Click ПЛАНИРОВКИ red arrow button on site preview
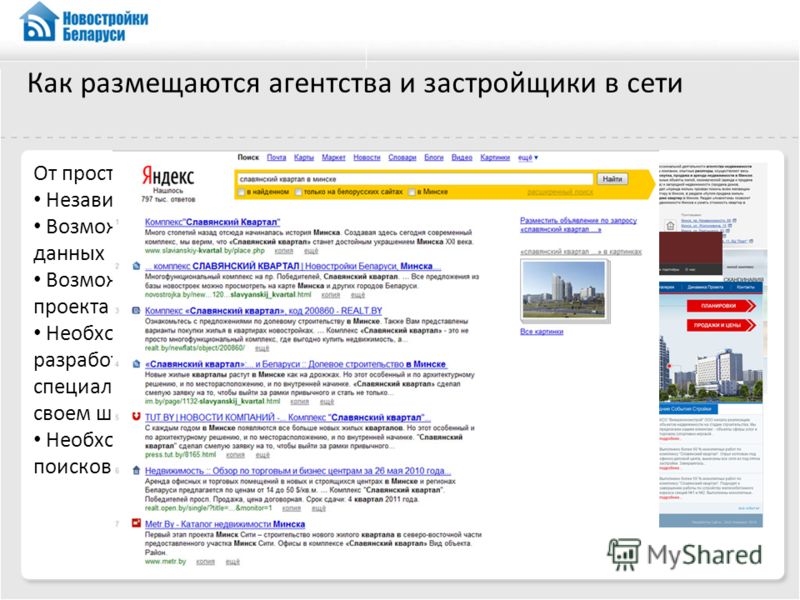The image size is (800, 600). pos(720,306)
